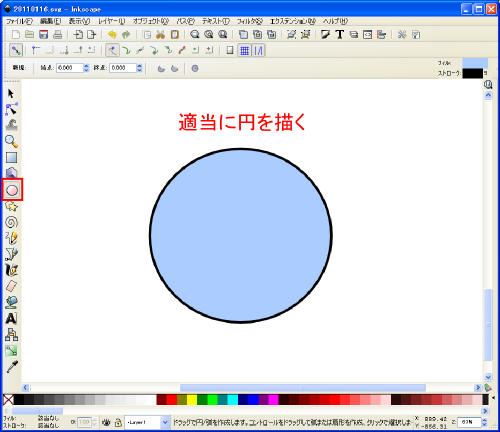This screenshot has width=500, height=432.
Task: Click the light blue Fill swatch
Action: 475,63
